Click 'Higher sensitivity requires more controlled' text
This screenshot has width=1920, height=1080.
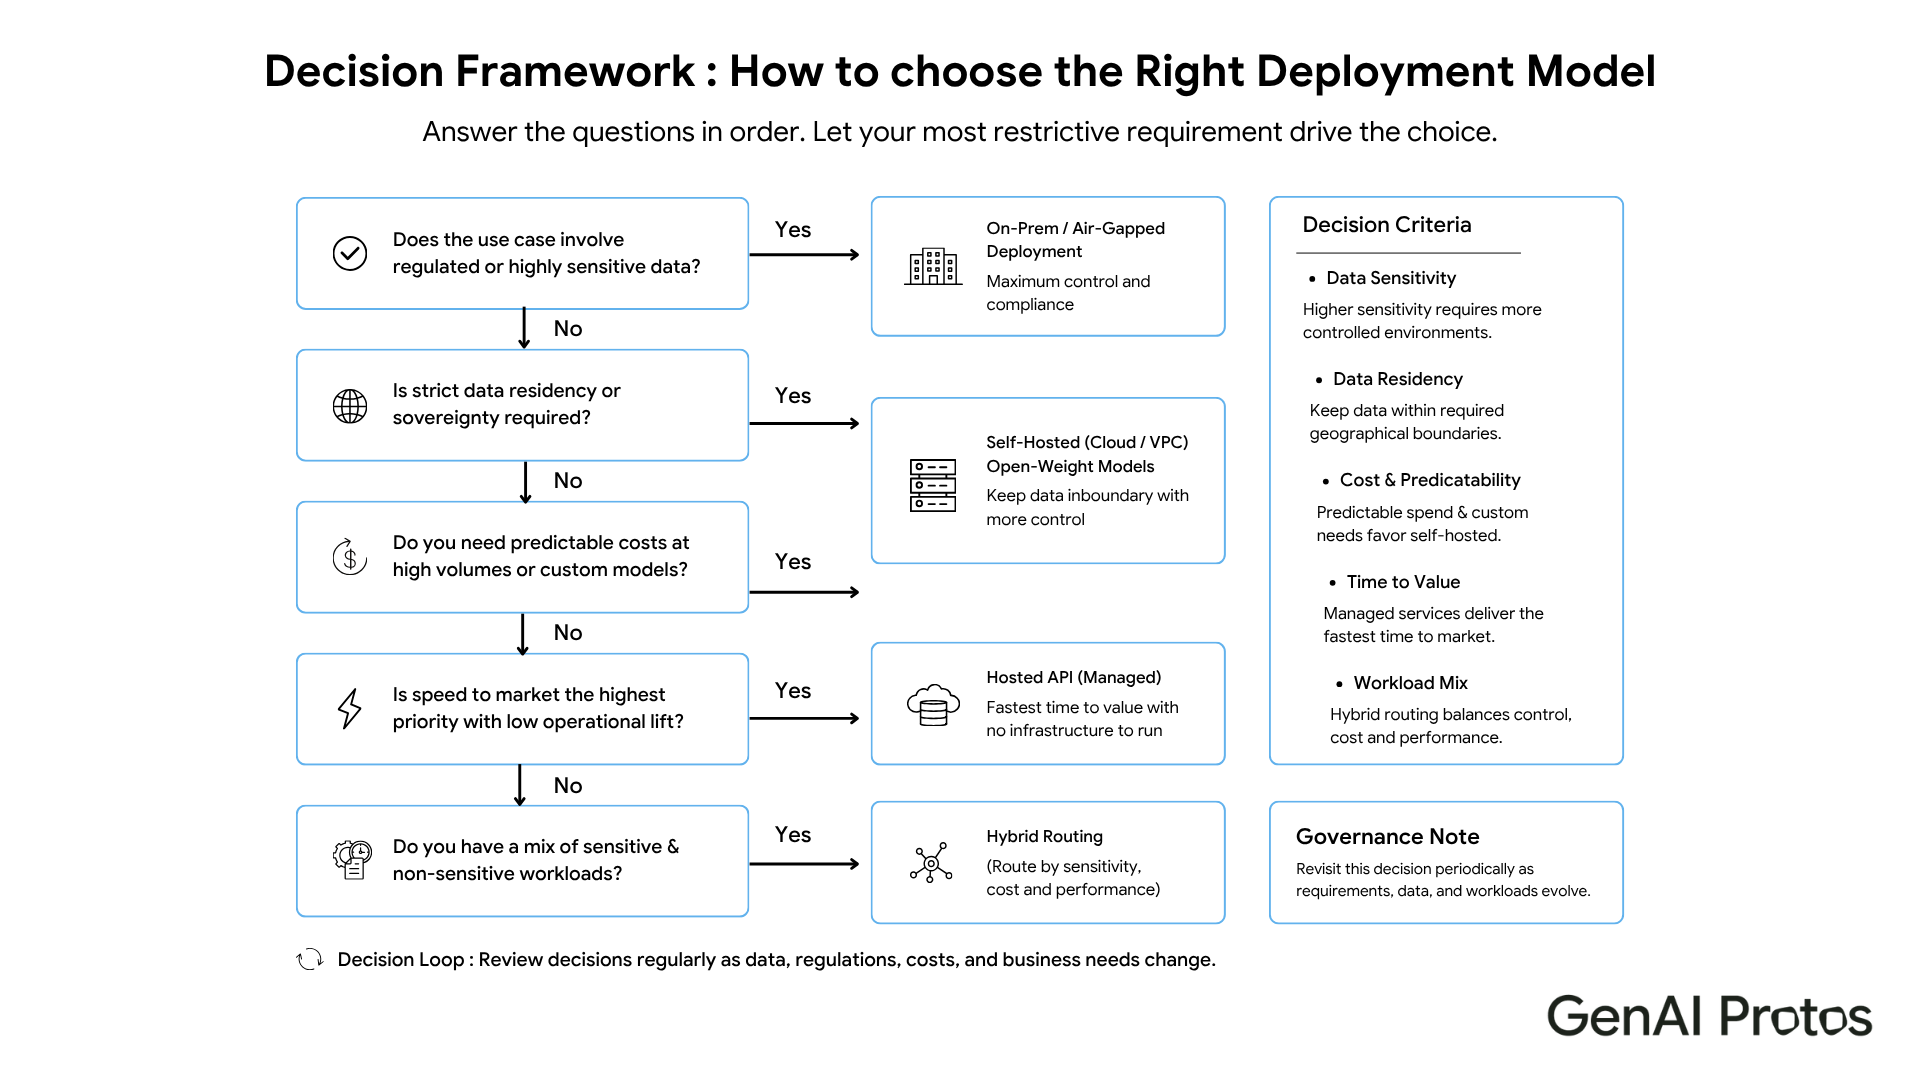point(1422,321)
